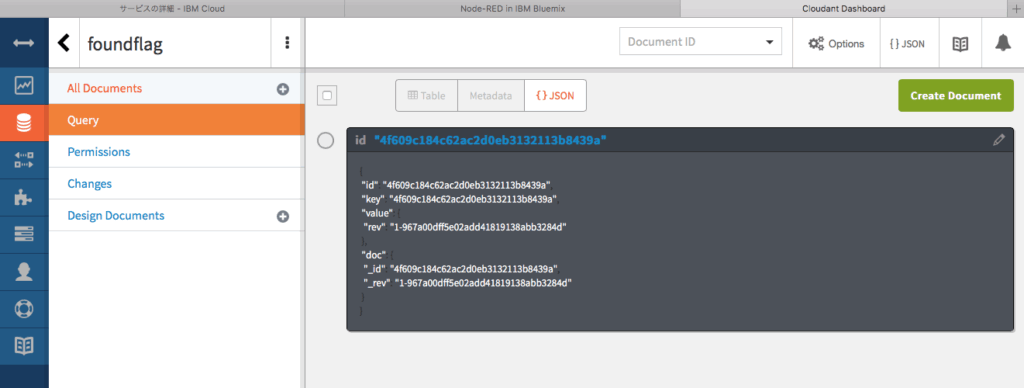The width and height of the screenshot is (1024, 388).
Task: Tick the select-all documents checkbox
Action: coord(327,95)
